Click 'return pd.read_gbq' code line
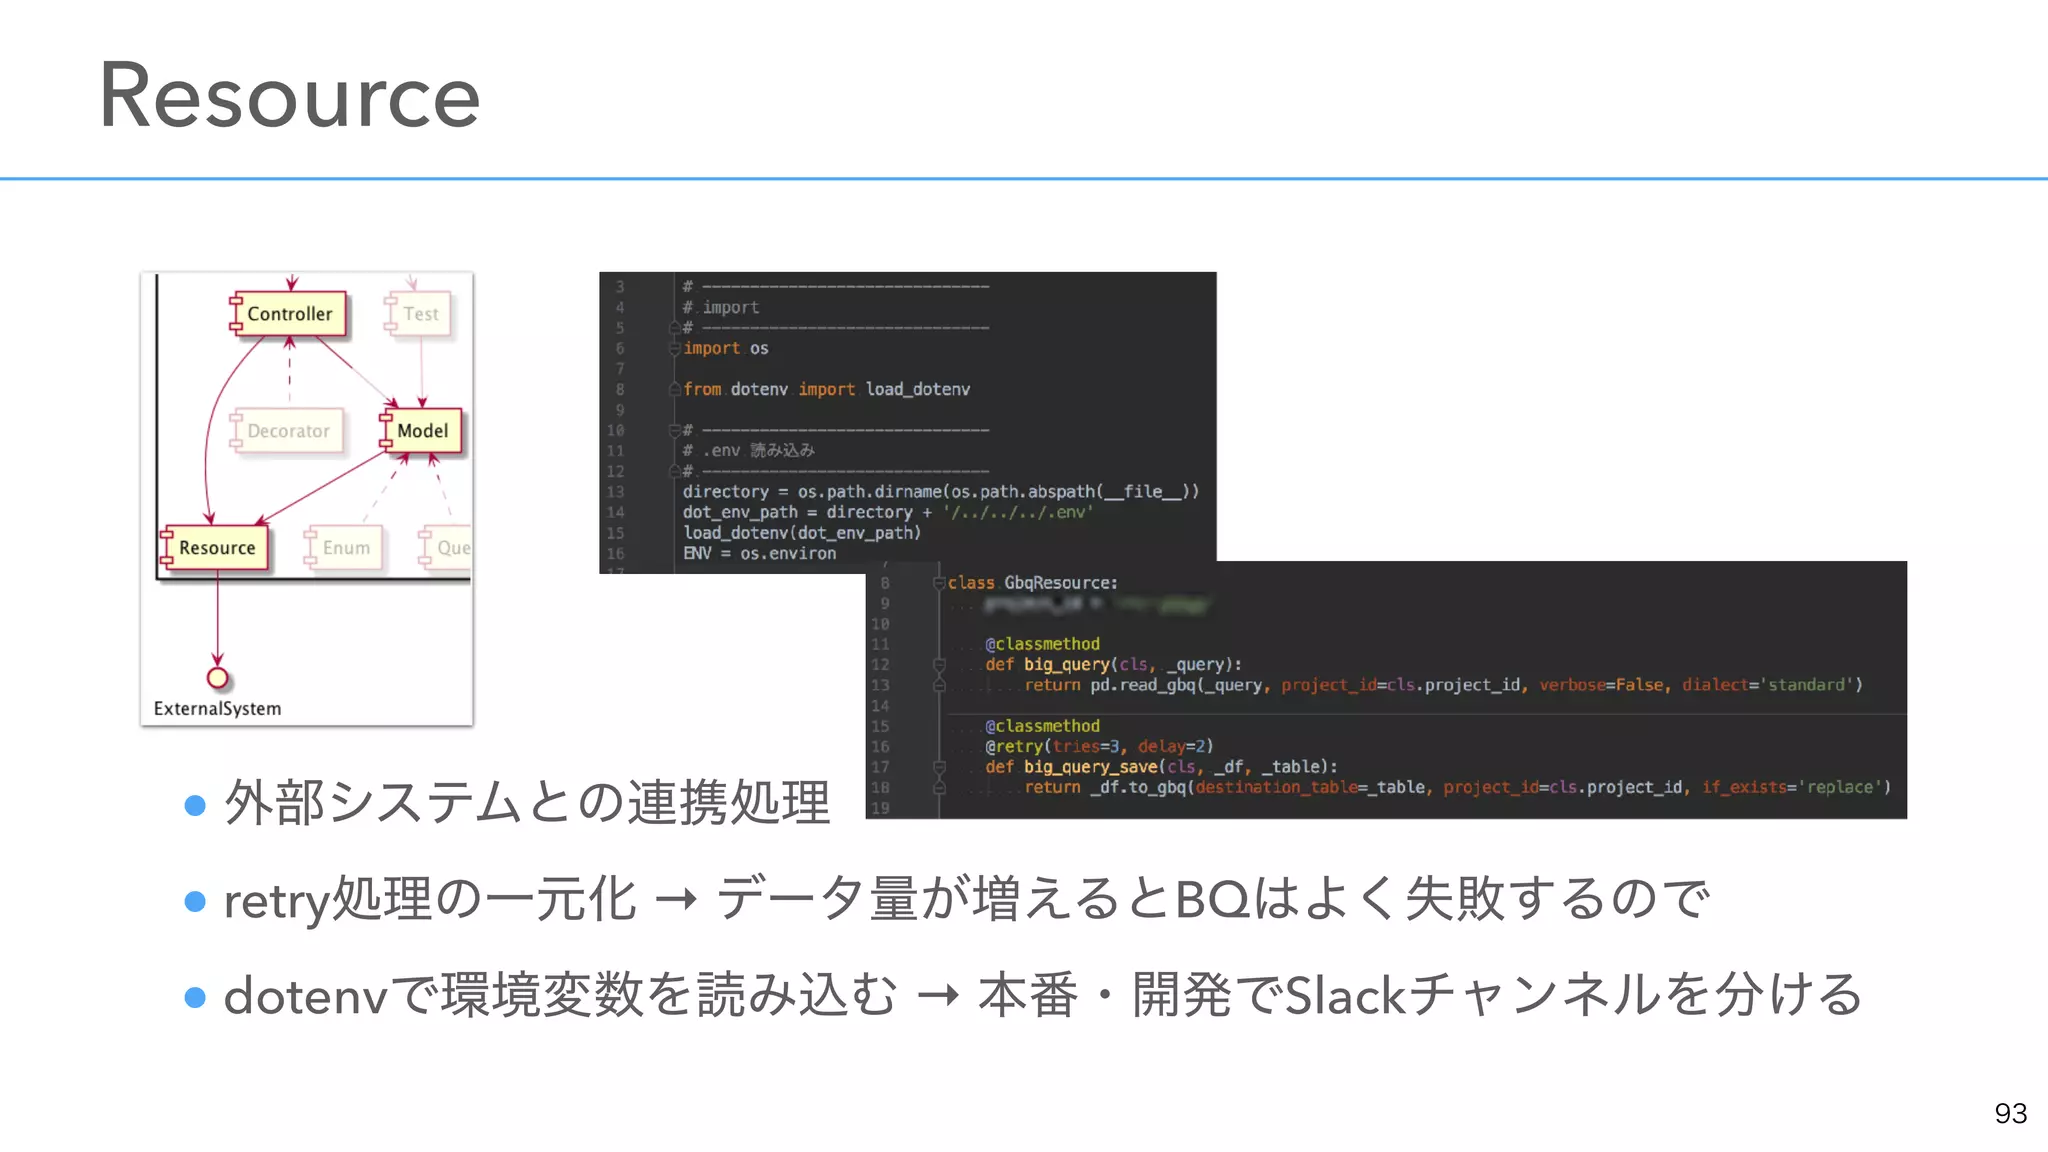Screen dimensions: 2048x1152 tap(1443, 685)
